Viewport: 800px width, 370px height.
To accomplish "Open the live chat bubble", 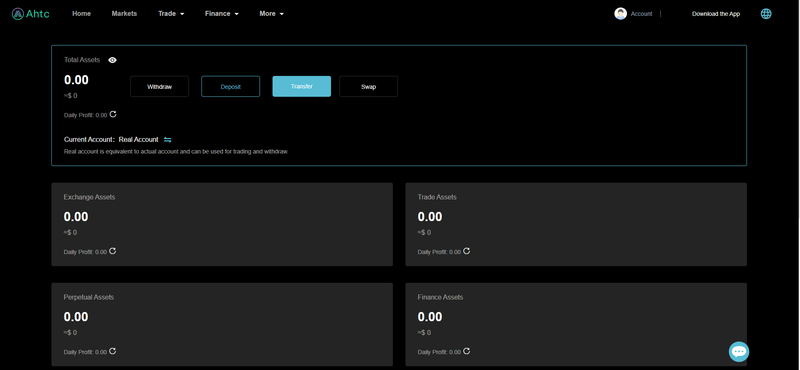I will (739, 352).
